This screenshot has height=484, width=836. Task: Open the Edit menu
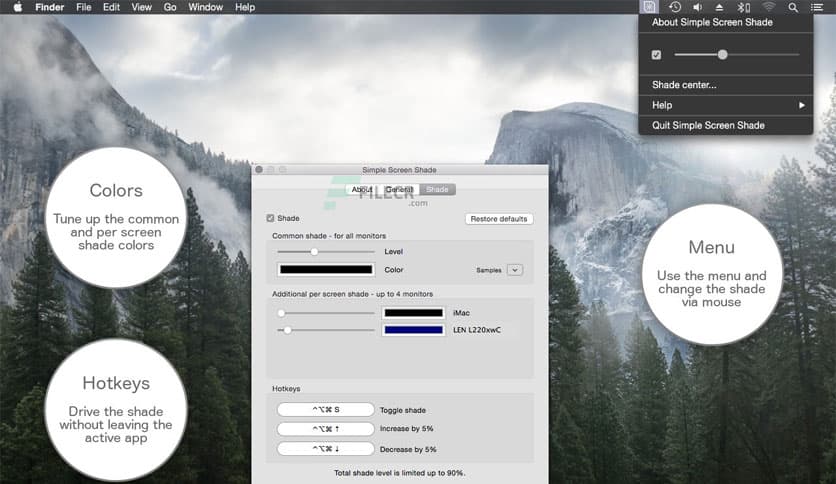(111, 7)
